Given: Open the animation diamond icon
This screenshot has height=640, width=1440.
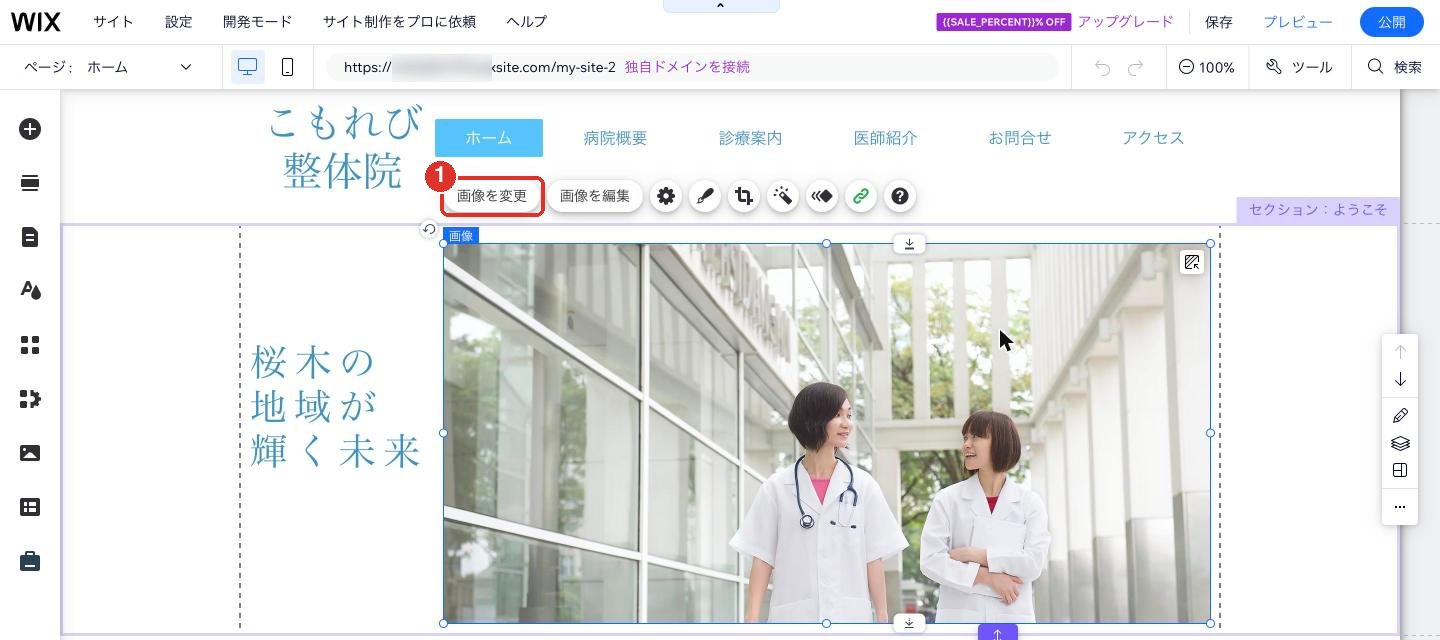Looking at the screenshot, I should point(822,196).
